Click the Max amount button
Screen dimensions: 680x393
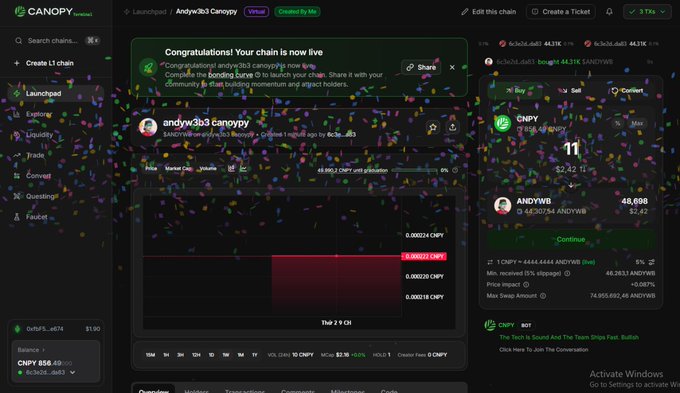point(637,124)
